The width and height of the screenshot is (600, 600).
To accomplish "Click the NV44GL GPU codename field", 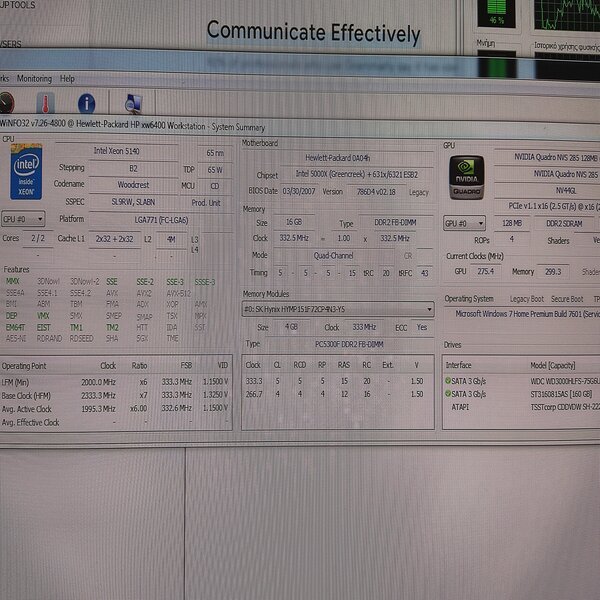I will pyautogui.click(x=547, y=190).
